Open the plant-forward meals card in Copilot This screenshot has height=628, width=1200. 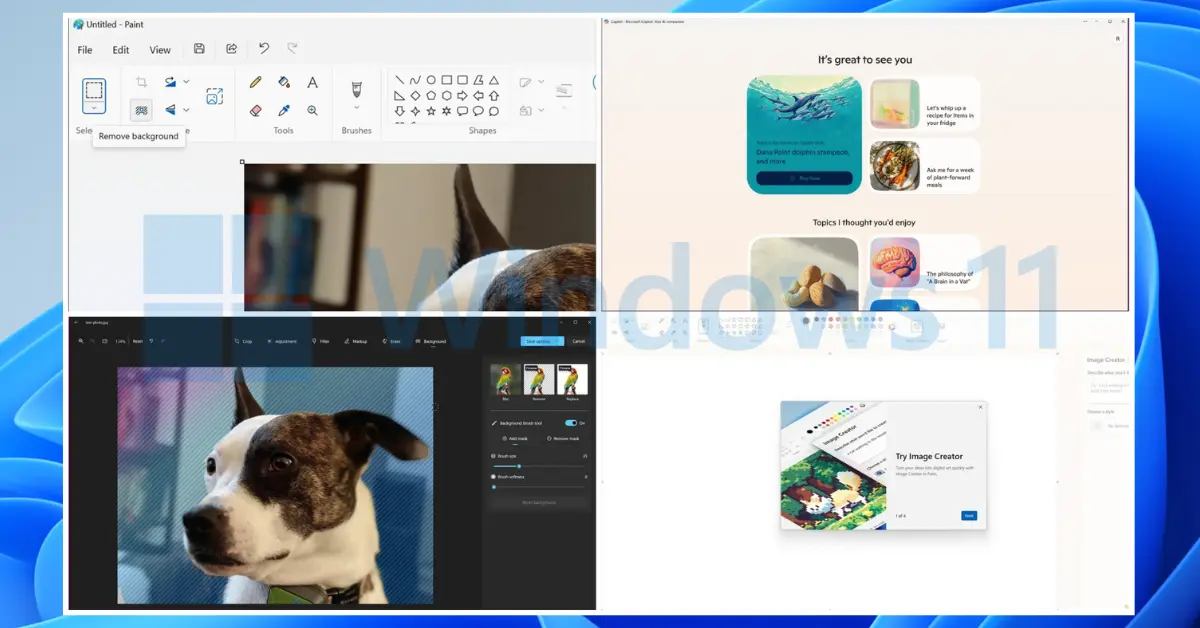pyautogui.click(x=924, y=166)
